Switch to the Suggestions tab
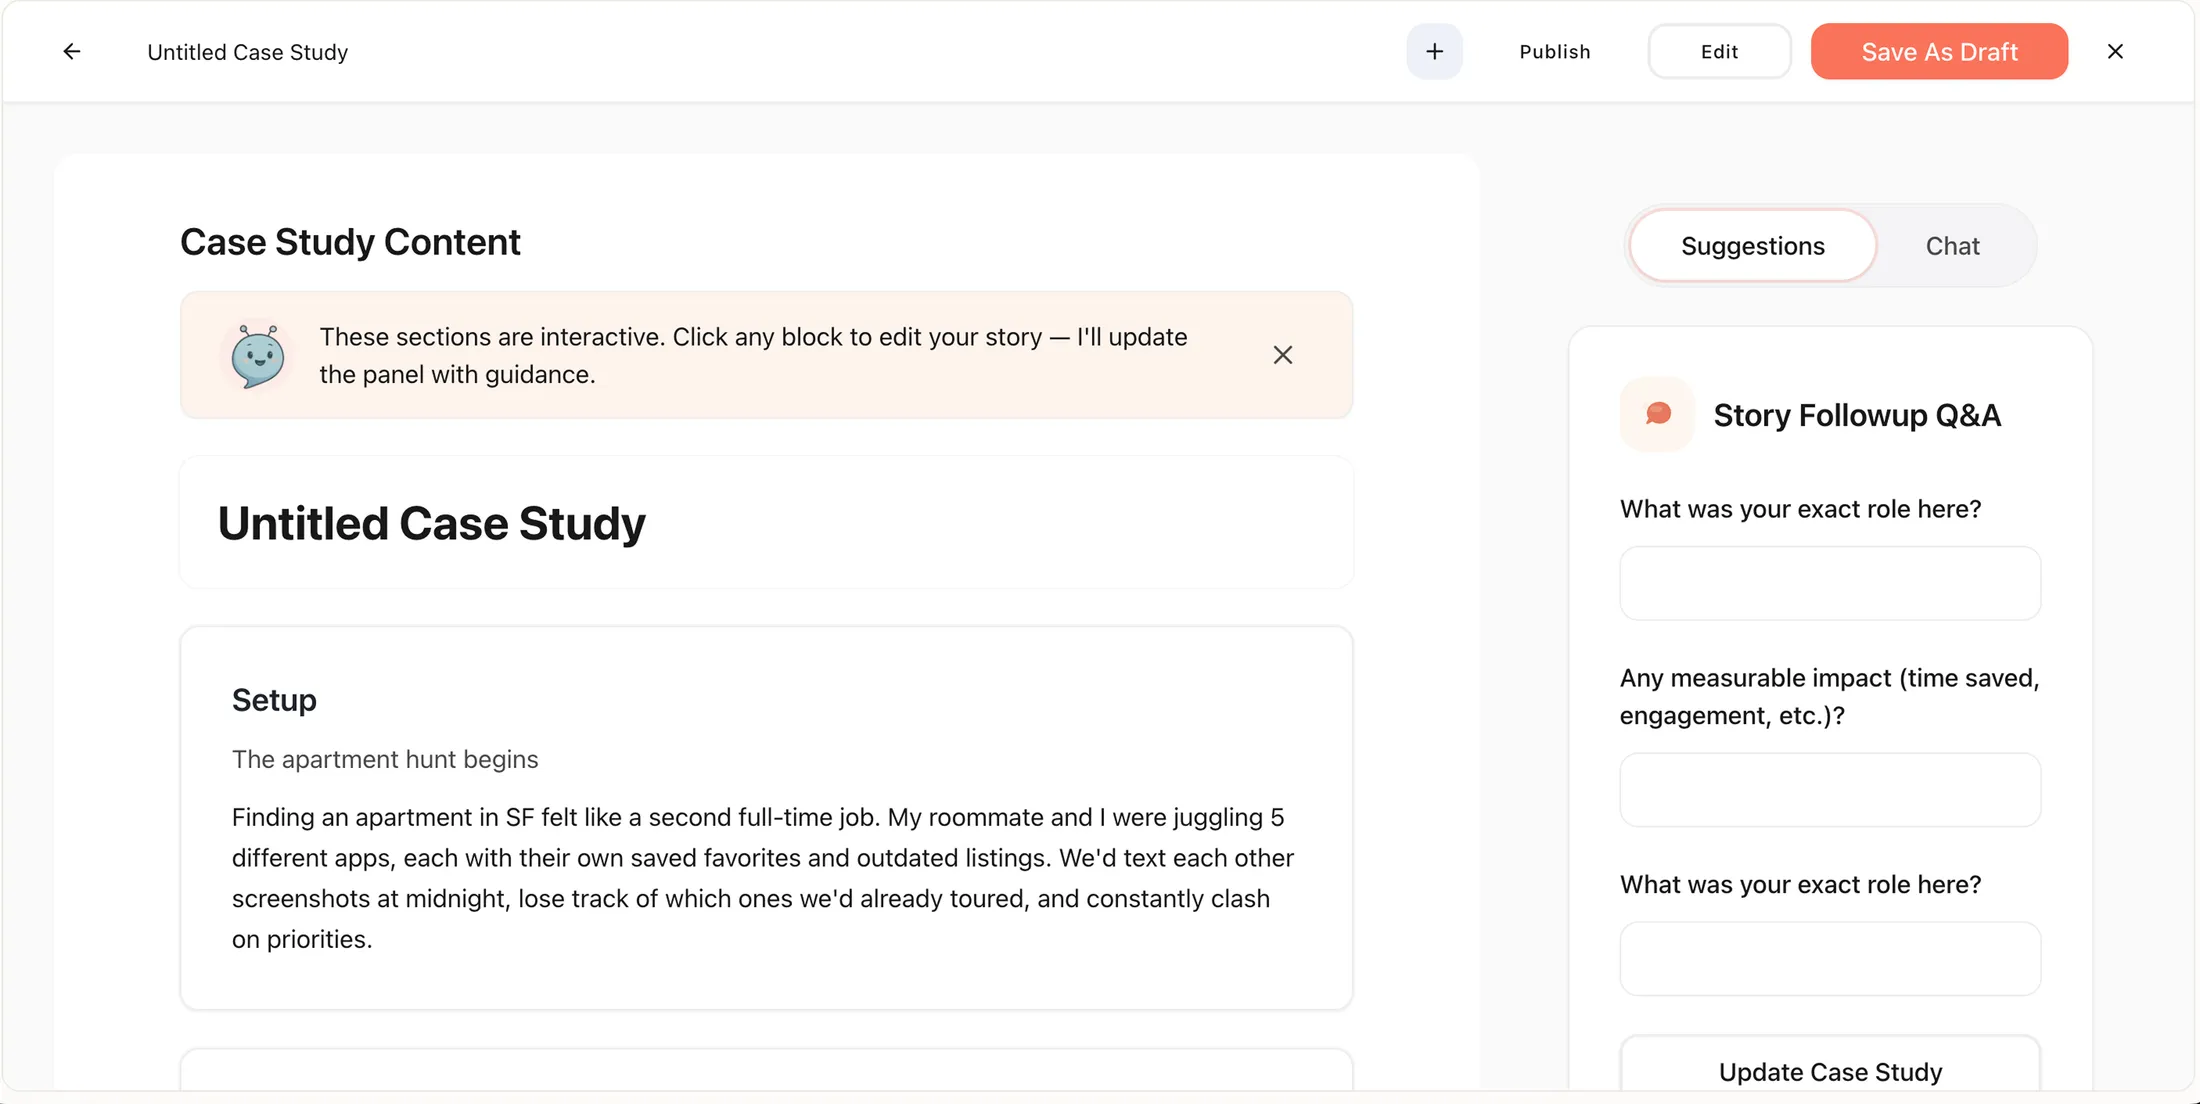This screenshot has height=1104, width=2200. tap(1752, 245)
